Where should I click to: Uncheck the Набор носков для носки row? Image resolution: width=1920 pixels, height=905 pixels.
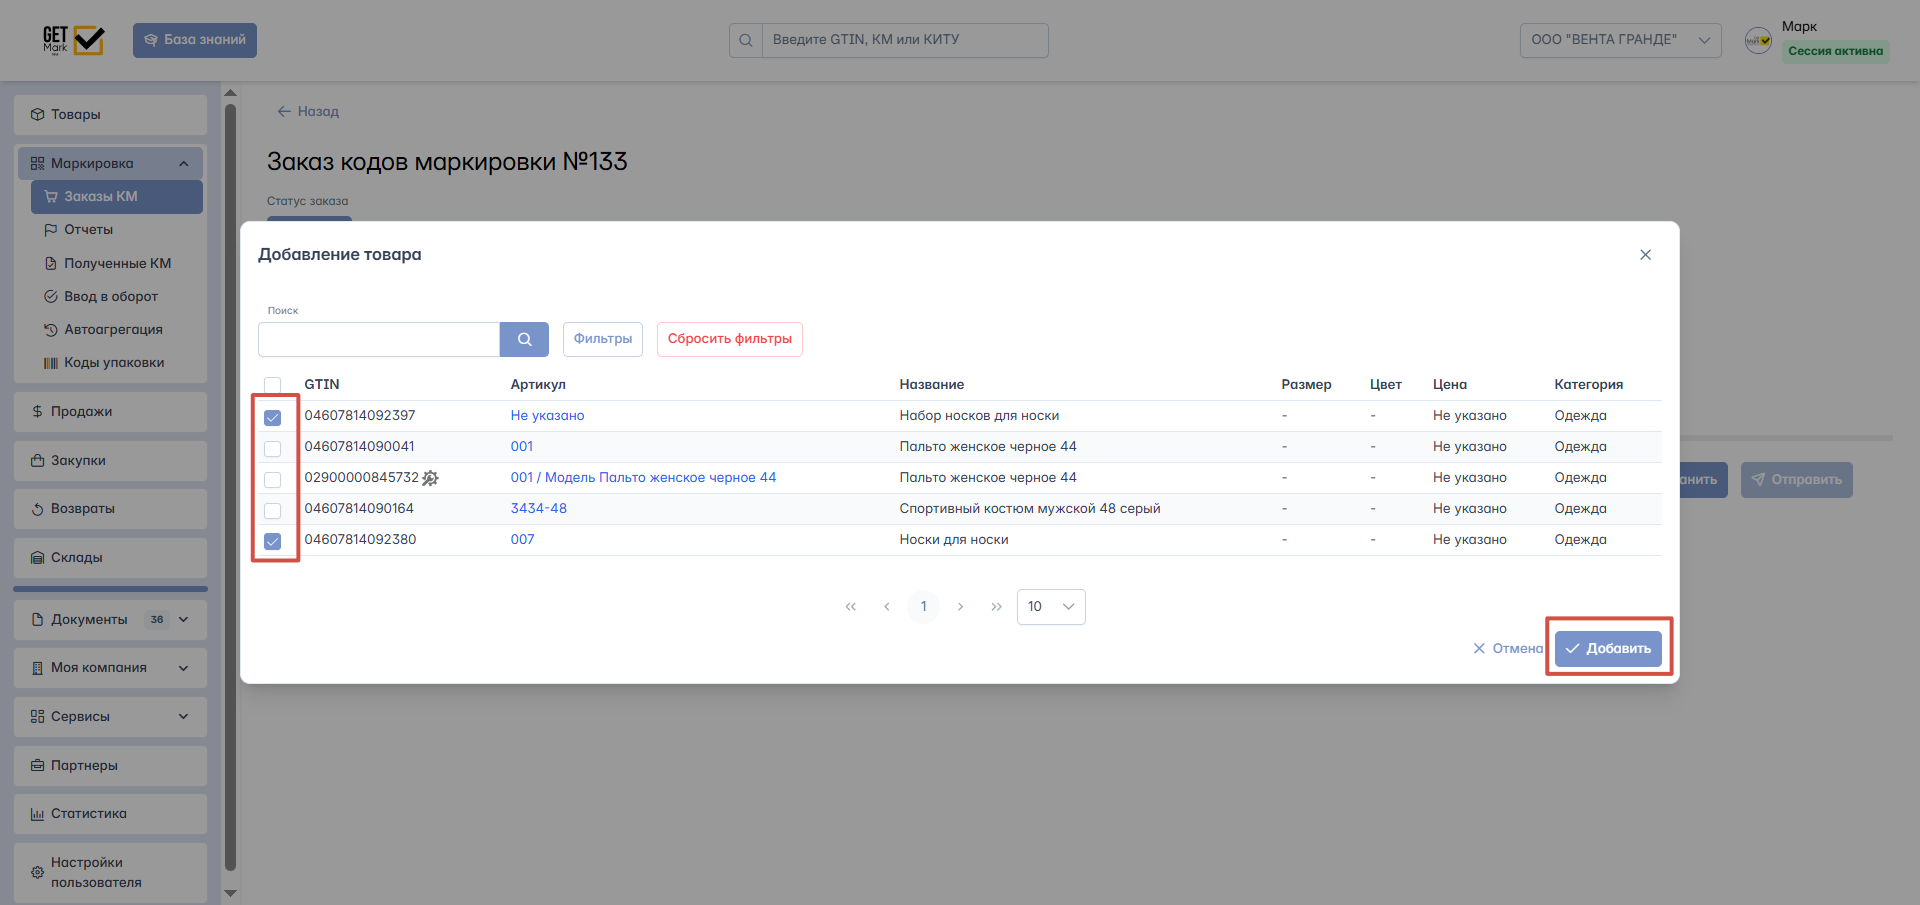[x=272, y=417]
